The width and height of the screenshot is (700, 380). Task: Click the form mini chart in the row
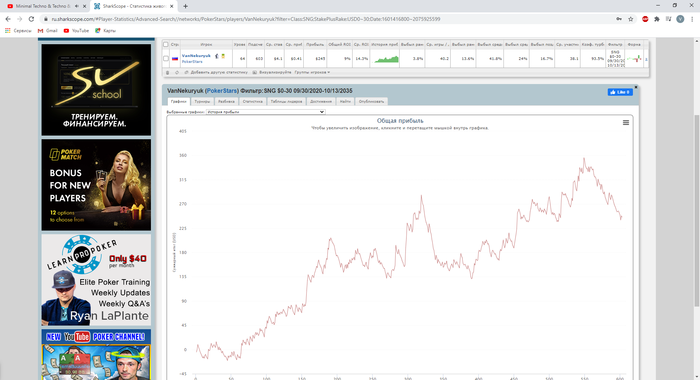(x=634, y=58)
